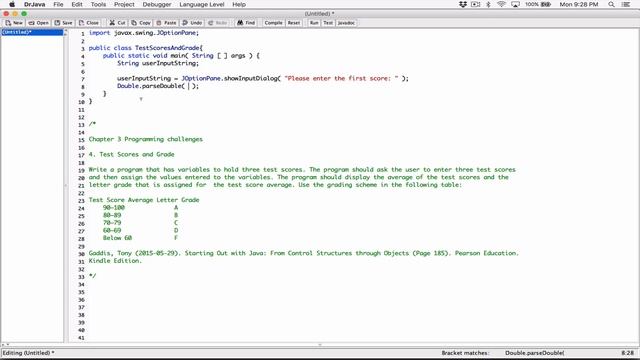The width and height of the screenshot is (640, 360).
Task: Click the green zoom window button
Action: click(x=24, y=14)
